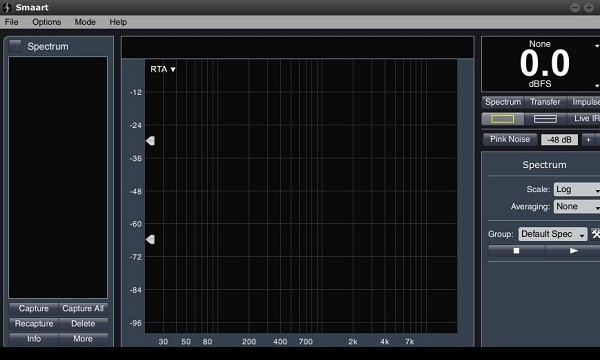Toggle the Live IR button
The image size is (600, 360).
click(585, 119)
